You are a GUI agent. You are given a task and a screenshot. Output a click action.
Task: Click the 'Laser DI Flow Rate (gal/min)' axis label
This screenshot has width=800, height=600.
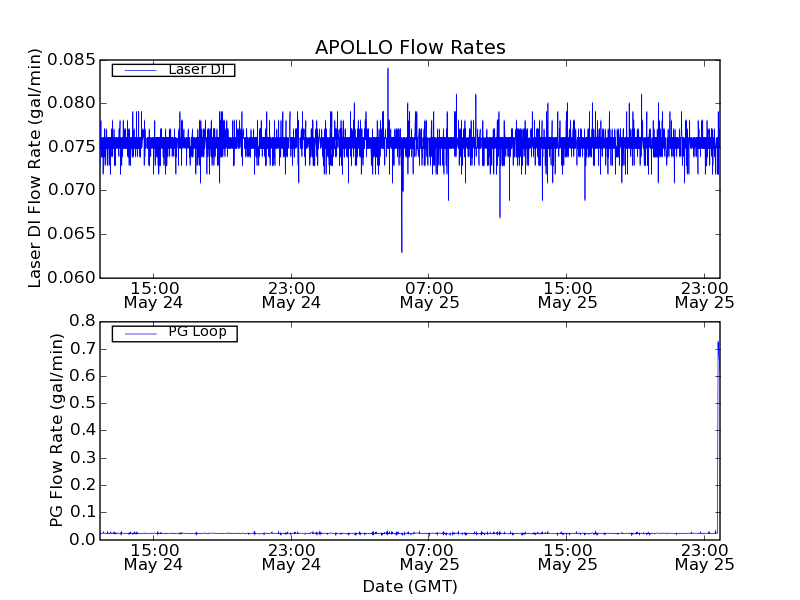35,168
